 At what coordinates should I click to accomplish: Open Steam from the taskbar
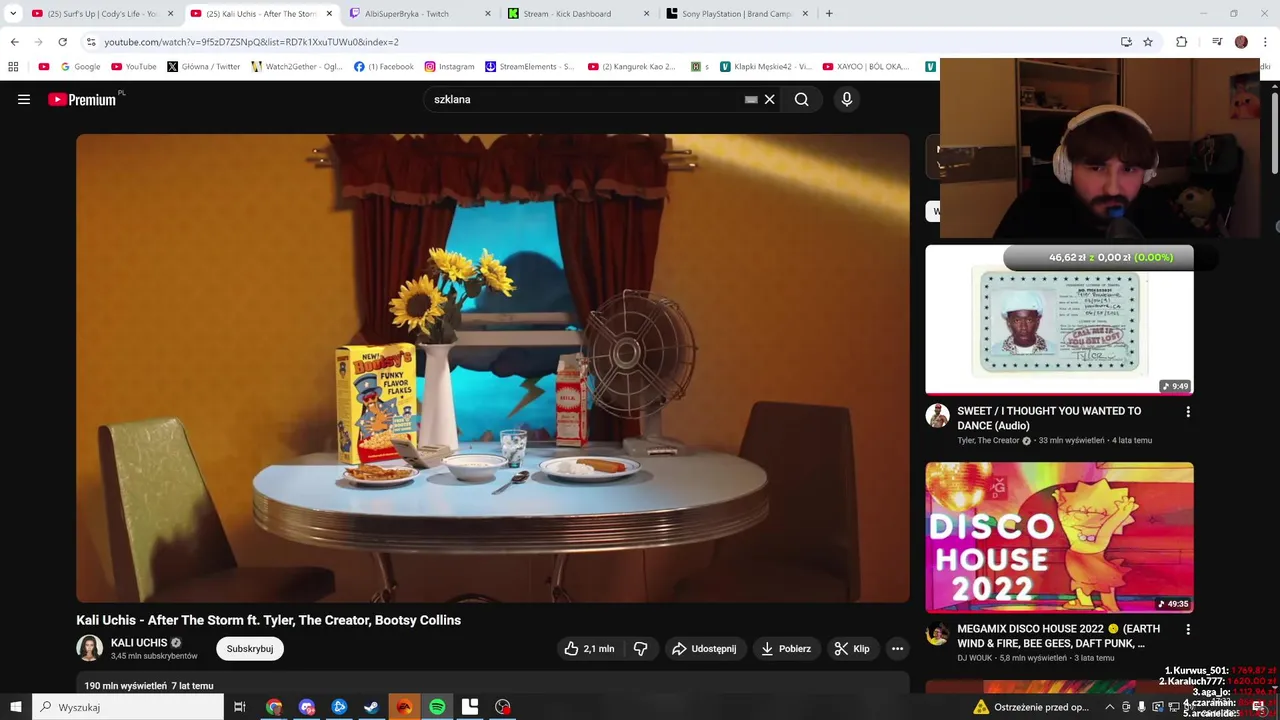click(371, 707)
